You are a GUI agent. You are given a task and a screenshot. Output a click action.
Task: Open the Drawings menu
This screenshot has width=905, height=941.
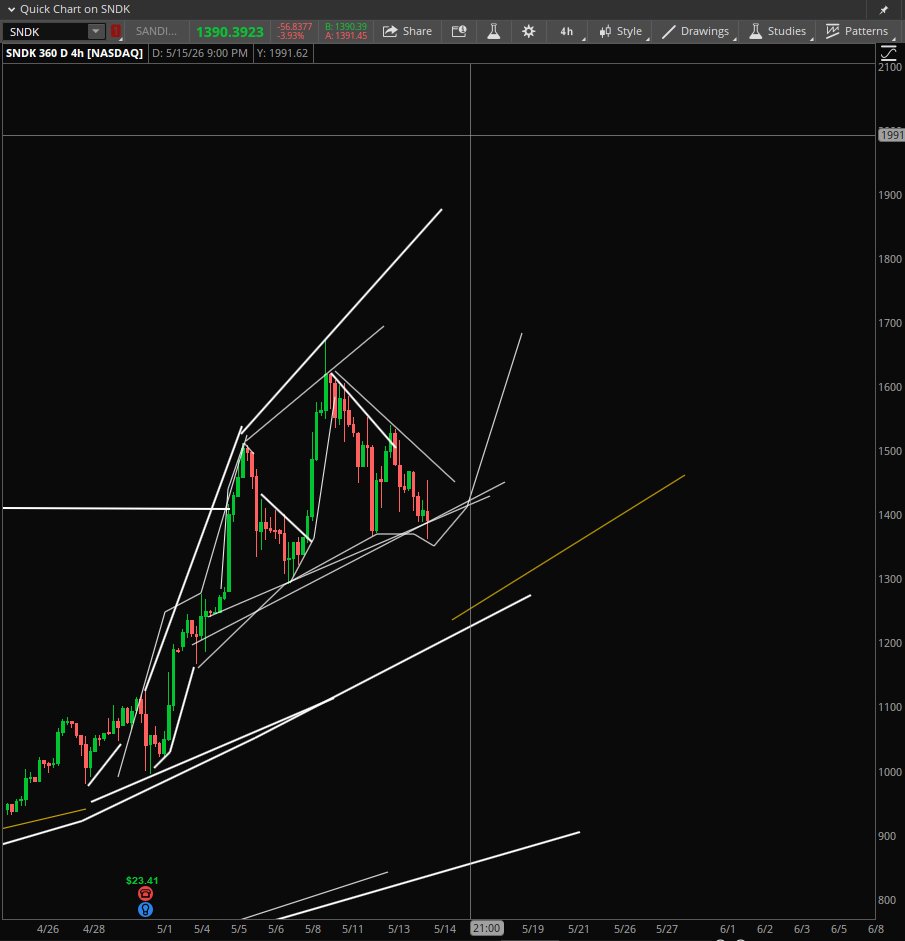click(x=696, y=31)
